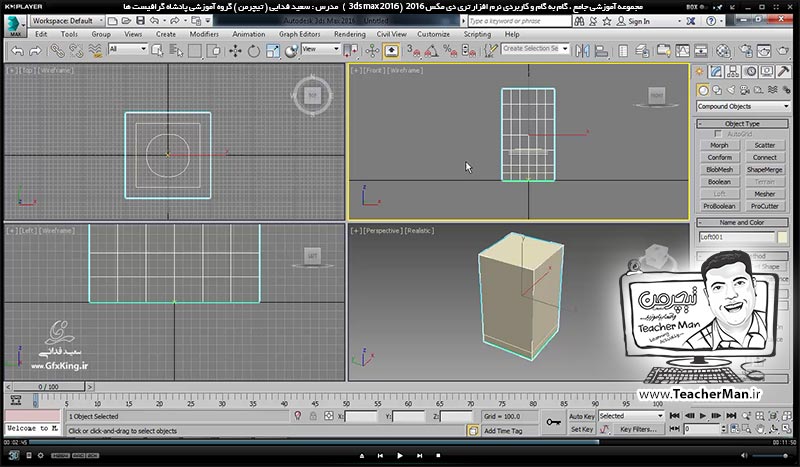Click the keyword search field

tap(519, 21)
